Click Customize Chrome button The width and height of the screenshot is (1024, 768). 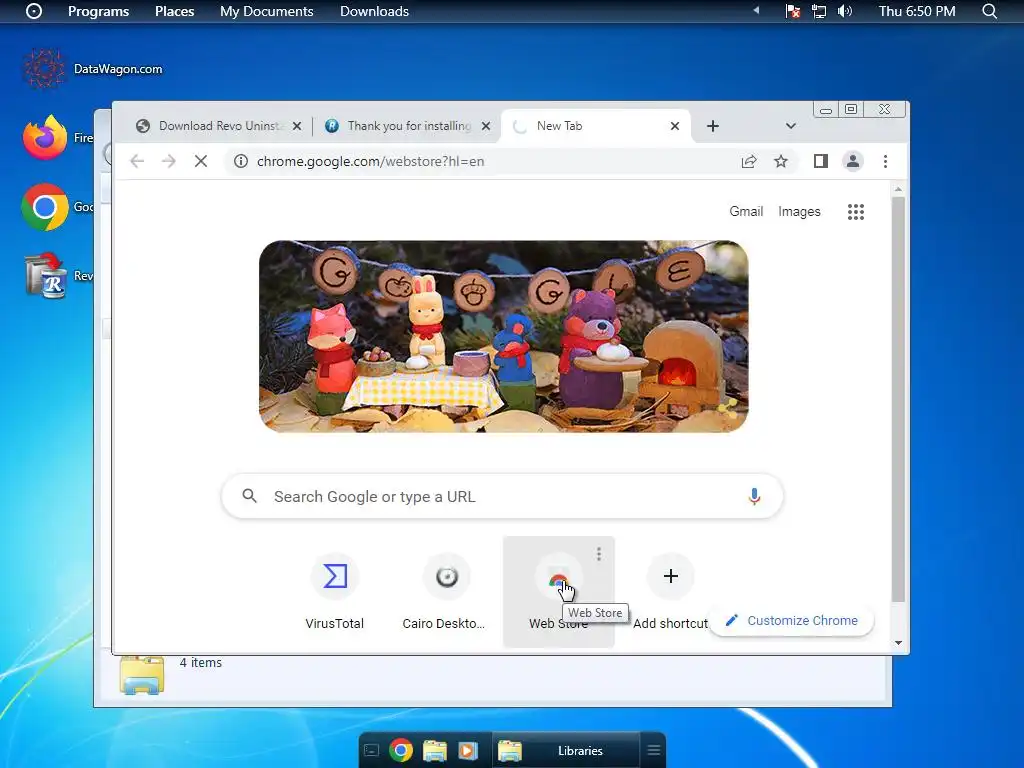pyautogui.click(x=792, y=620)
